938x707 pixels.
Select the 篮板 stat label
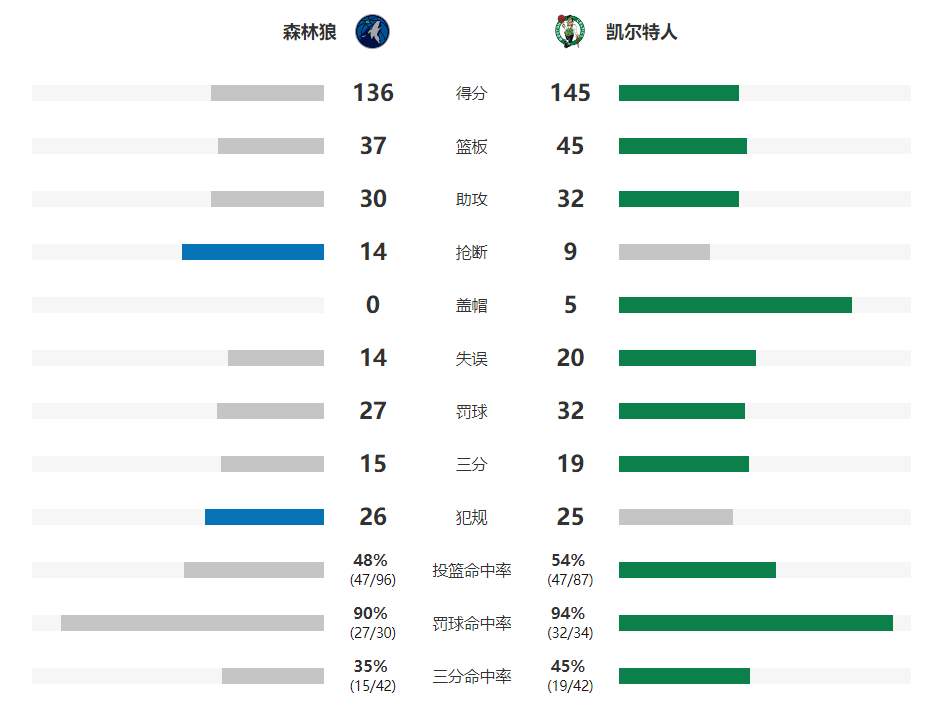click(x=471, y=147)
